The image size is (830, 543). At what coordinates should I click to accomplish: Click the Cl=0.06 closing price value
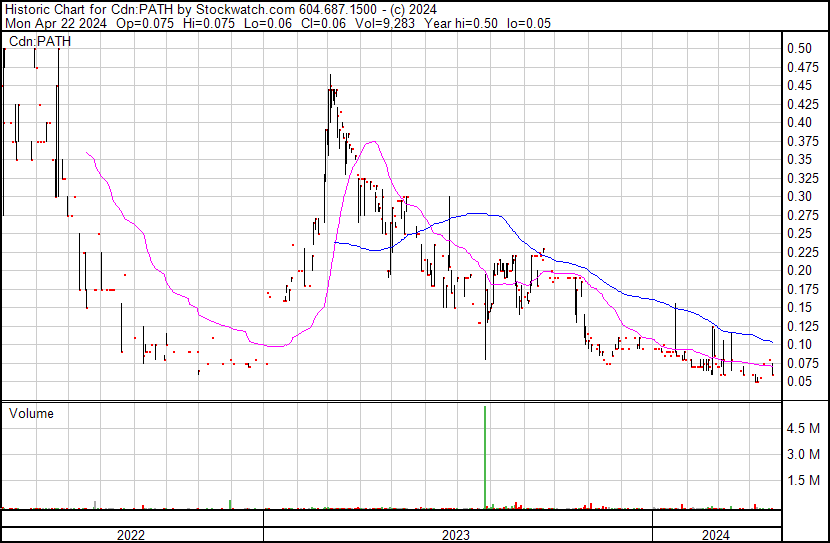323,22
